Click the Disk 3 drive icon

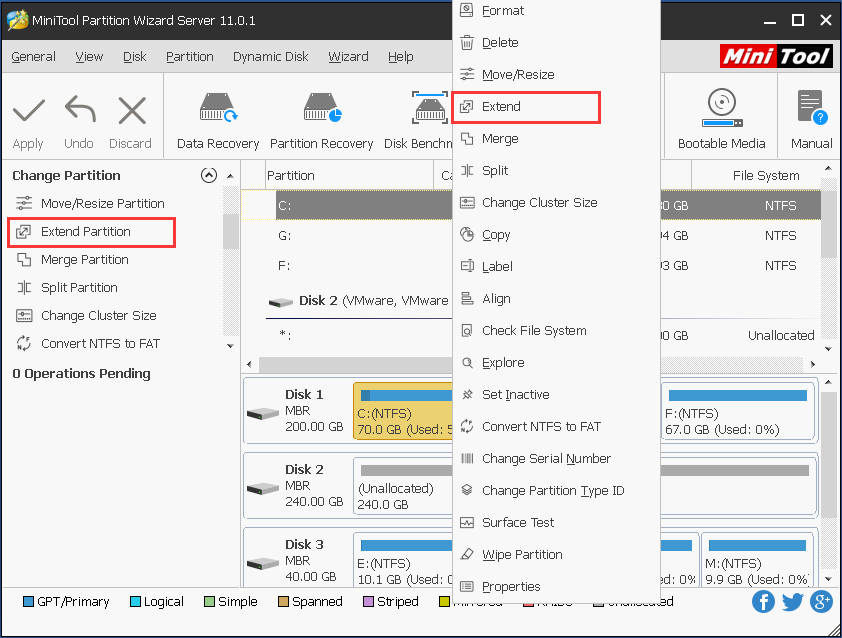tap(263, 563)
